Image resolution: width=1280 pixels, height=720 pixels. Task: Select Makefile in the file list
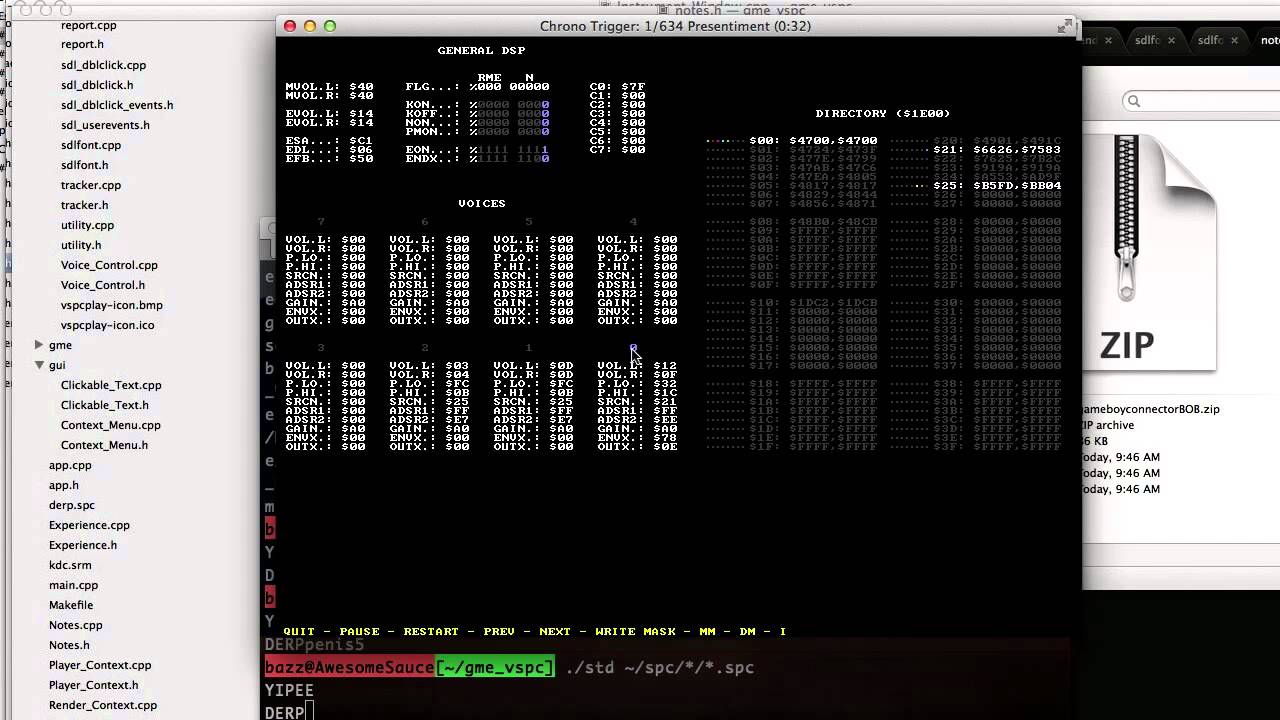(71, 605)
